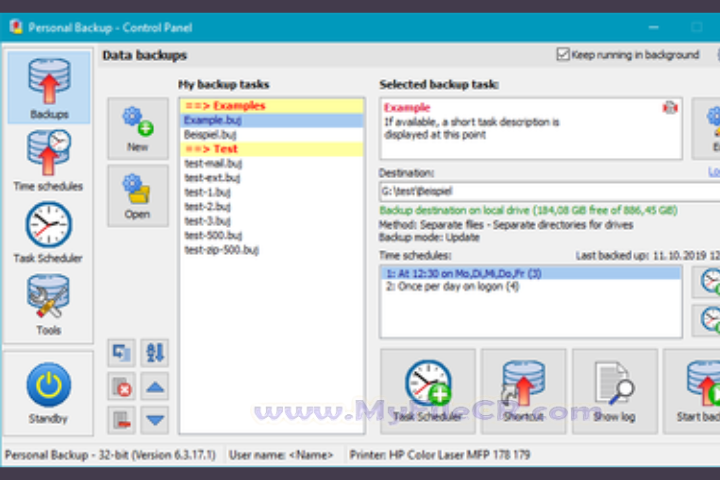Select Example.buj in the backup task list
Screen dimensions: 720x480
pos(272,120)
